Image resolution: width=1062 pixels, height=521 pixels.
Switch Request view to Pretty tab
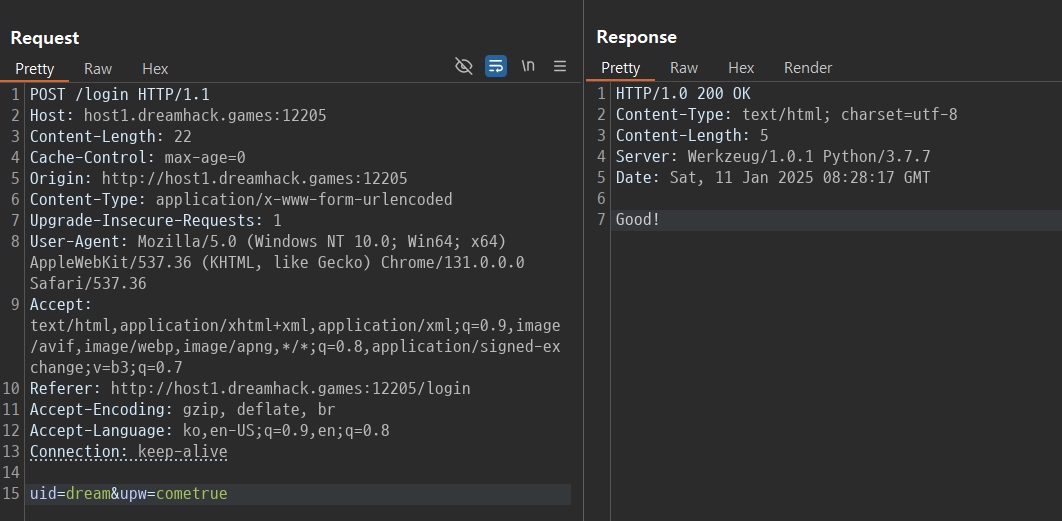coord(35,68)
